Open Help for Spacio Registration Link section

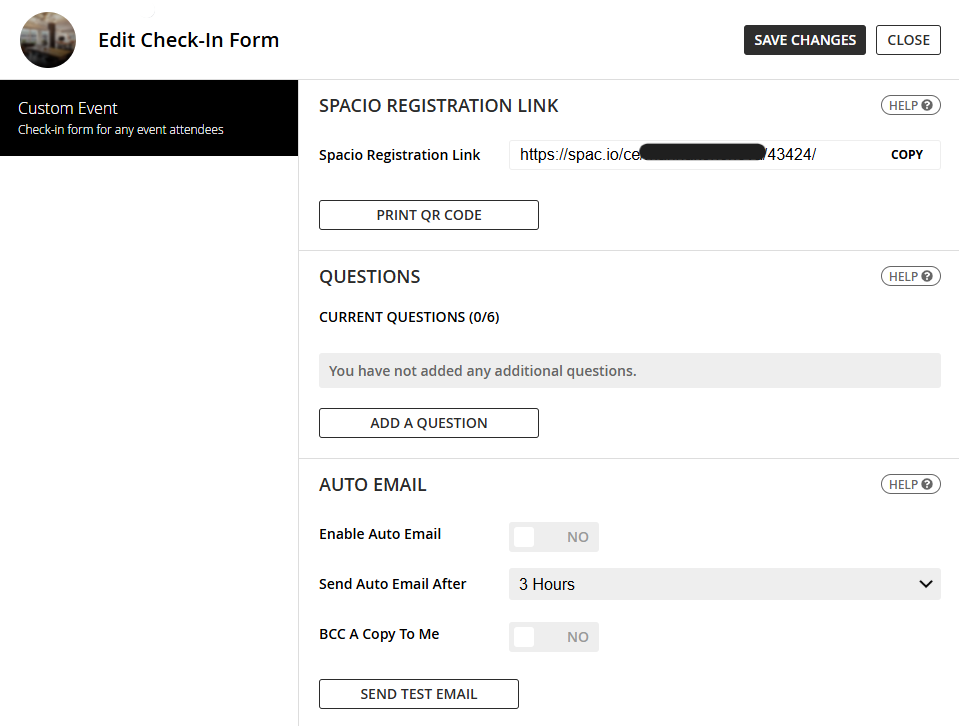coord(909,105)
